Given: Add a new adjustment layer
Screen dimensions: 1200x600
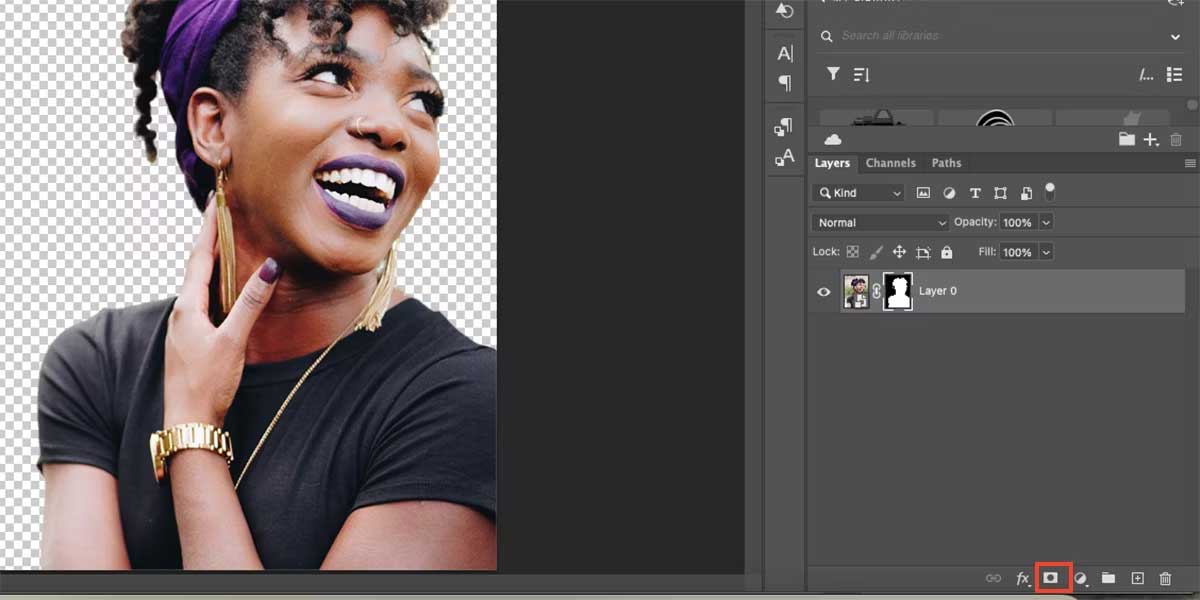Looking at the screenshot, I should (1080, 578).
